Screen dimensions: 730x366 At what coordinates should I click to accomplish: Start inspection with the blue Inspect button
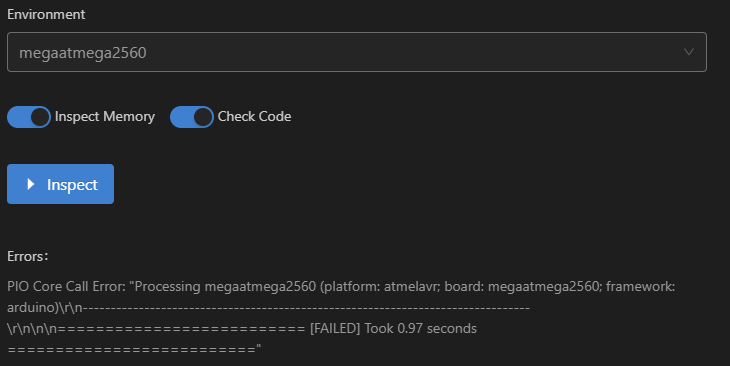coord(61,184)
